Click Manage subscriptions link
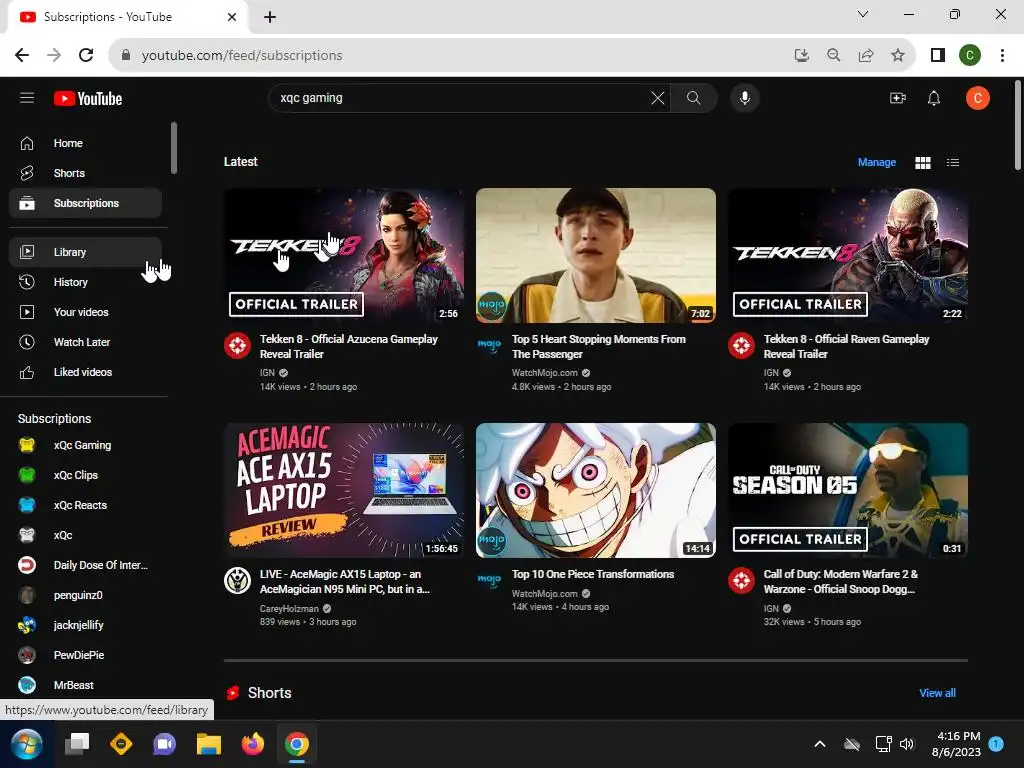Image resolution: width=1024 pixels, height=768 pixels. pos(876,163)
